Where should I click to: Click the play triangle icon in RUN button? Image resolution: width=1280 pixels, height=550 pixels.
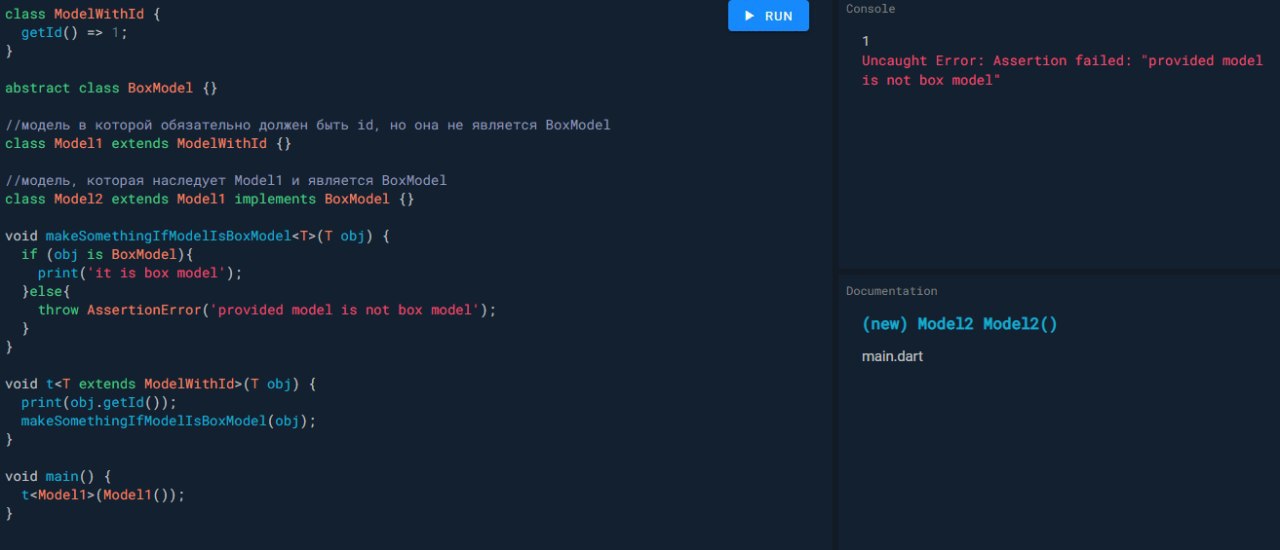tap(749, 16)
